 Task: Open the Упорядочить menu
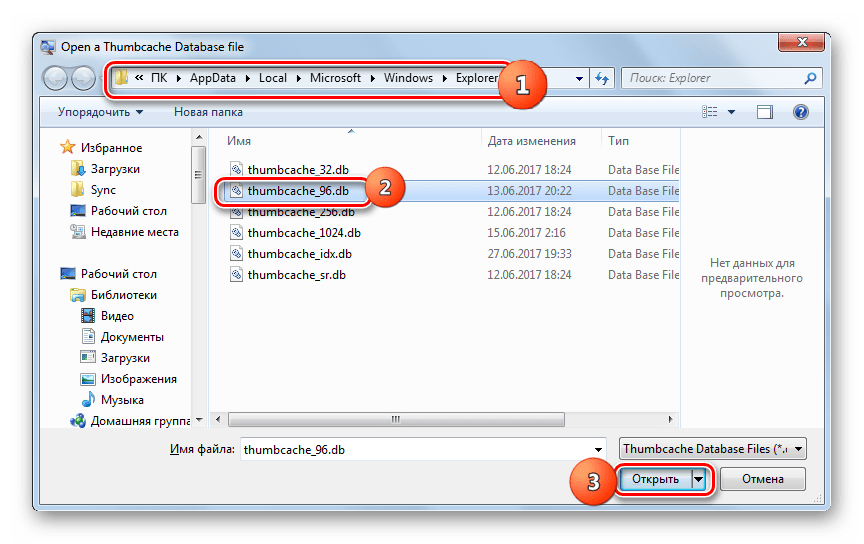100,112
